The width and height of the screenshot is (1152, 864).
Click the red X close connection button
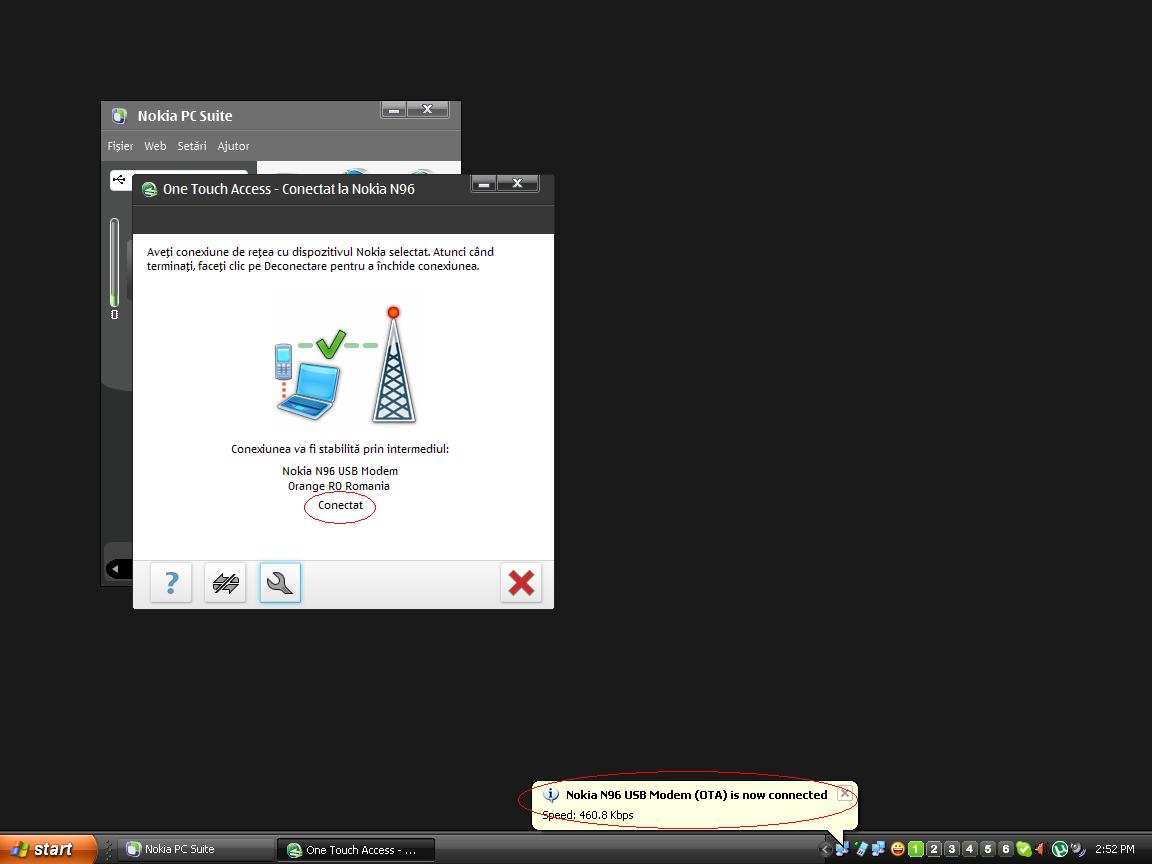(521, 583)
